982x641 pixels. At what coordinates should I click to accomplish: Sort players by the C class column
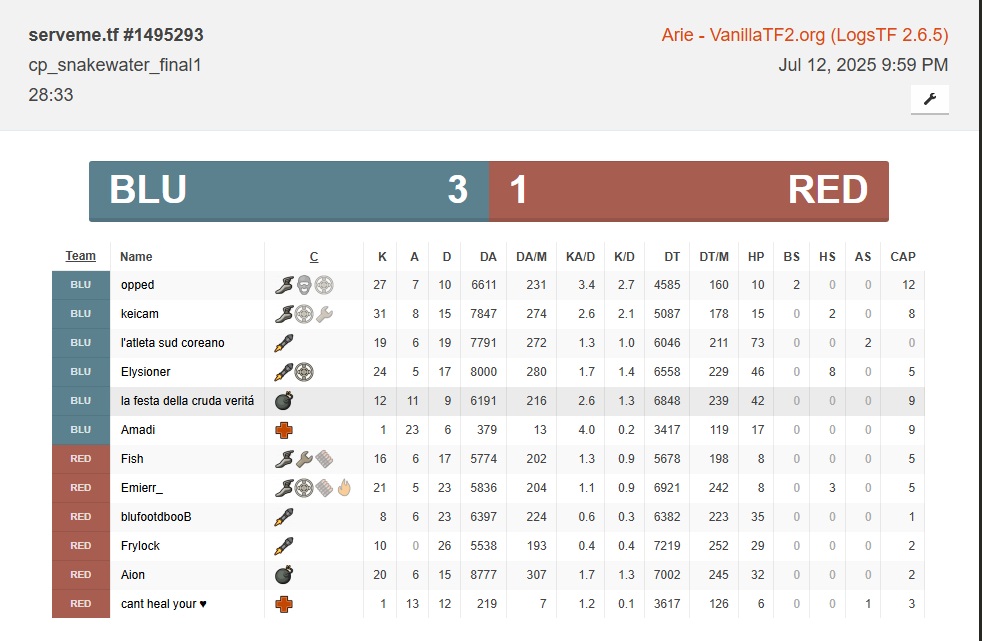(314, 257)
